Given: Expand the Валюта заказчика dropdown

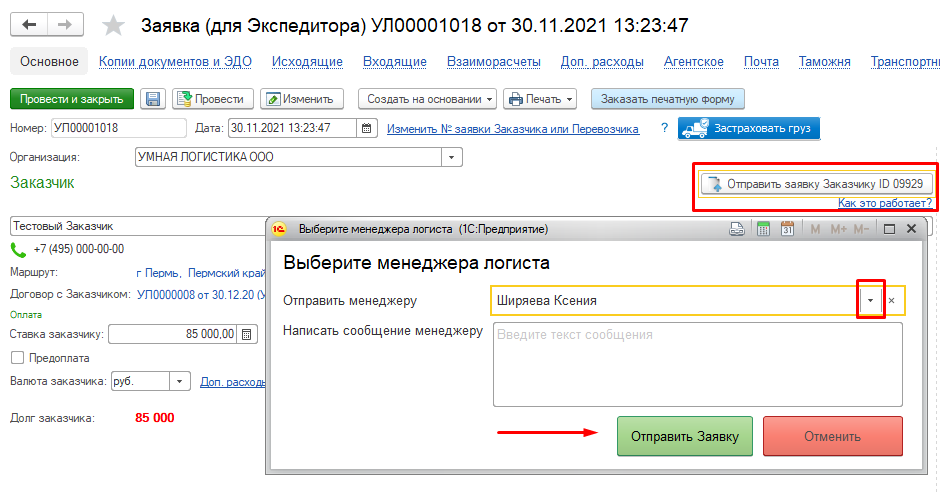Looking at the screenshot, I should [x=179, y=381].
